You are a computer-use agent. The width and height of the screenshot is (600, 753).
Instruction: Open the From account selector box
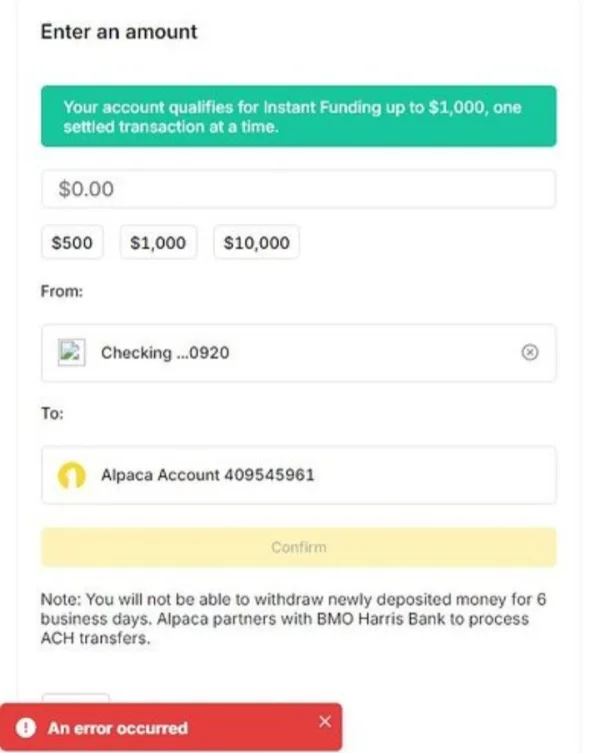coord(298,352)
